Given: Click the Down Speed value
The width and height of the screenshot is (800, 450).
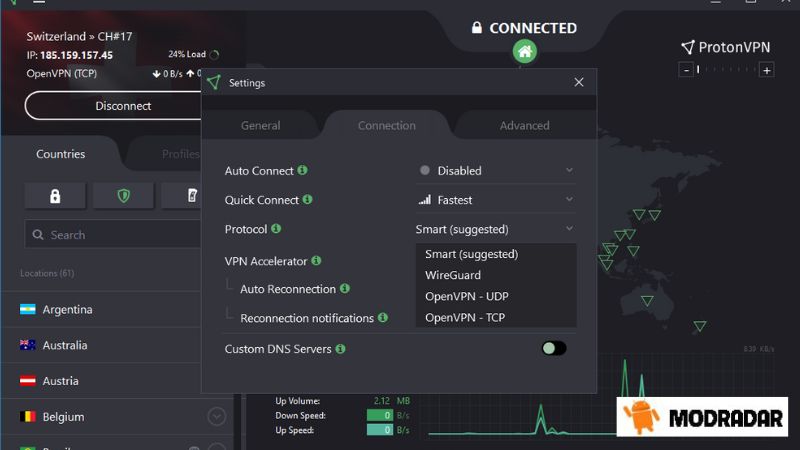Looking at the screenshot, I should click(380, 415).
